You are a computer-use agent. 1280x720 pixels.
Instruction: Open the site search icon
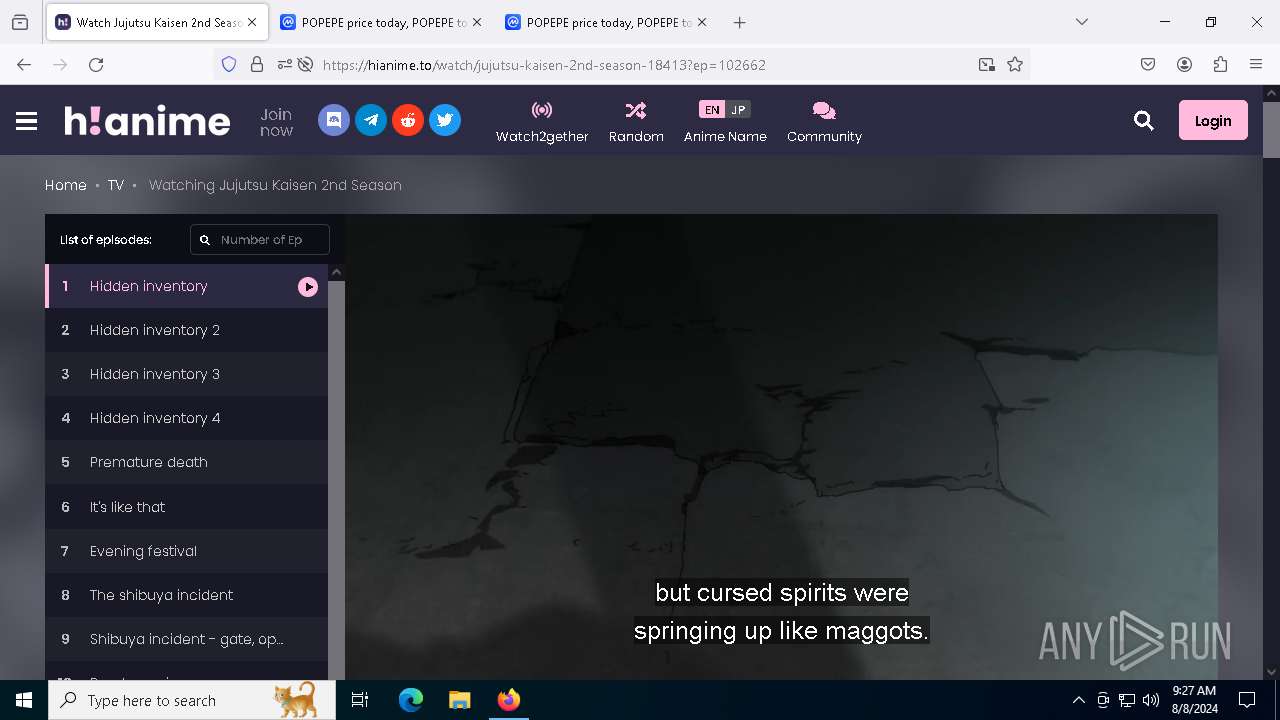(x=1144, y=121)
